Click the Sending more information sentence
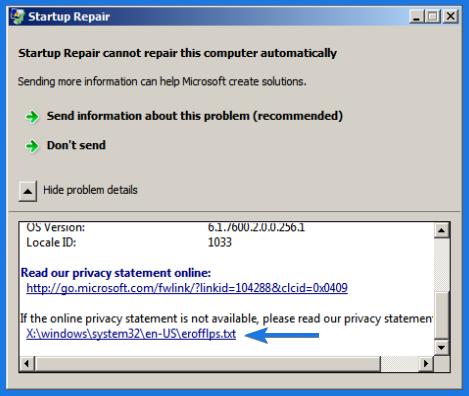 click(x=162, y=82)
